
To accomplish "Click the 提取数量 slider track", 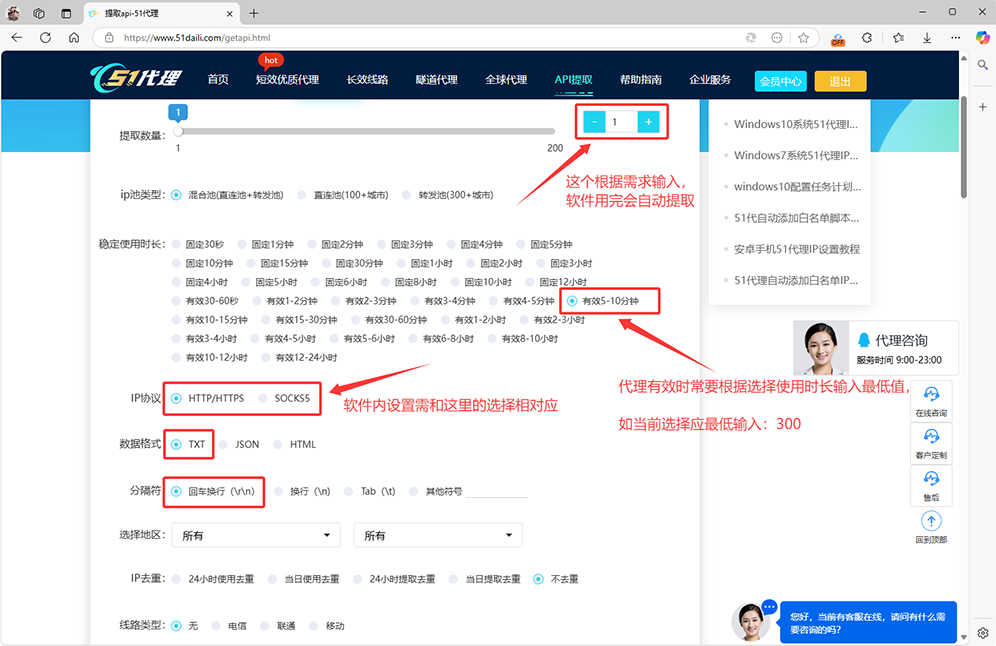I will pos(367,131).
